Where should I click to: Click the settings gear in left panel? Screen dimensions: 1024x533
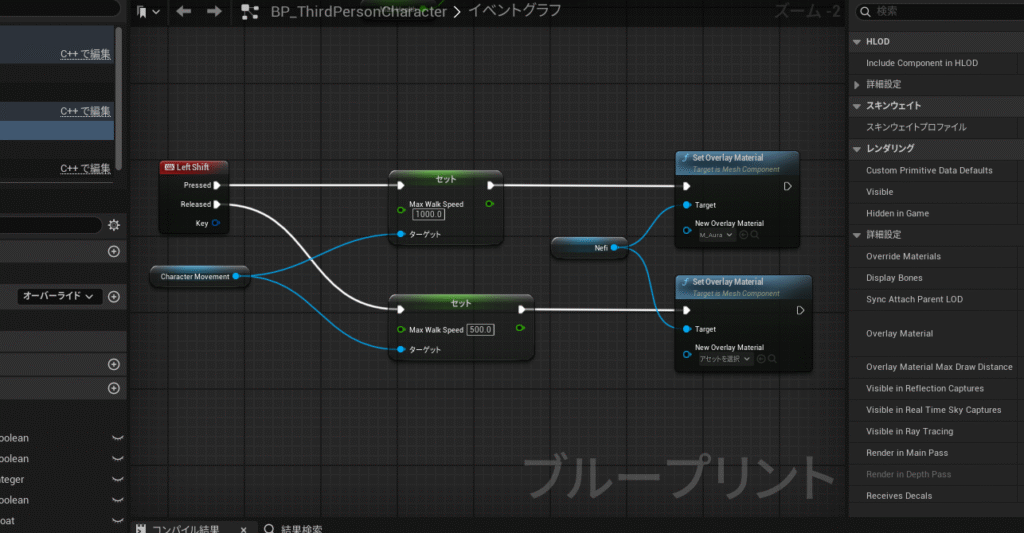[114, 225]
